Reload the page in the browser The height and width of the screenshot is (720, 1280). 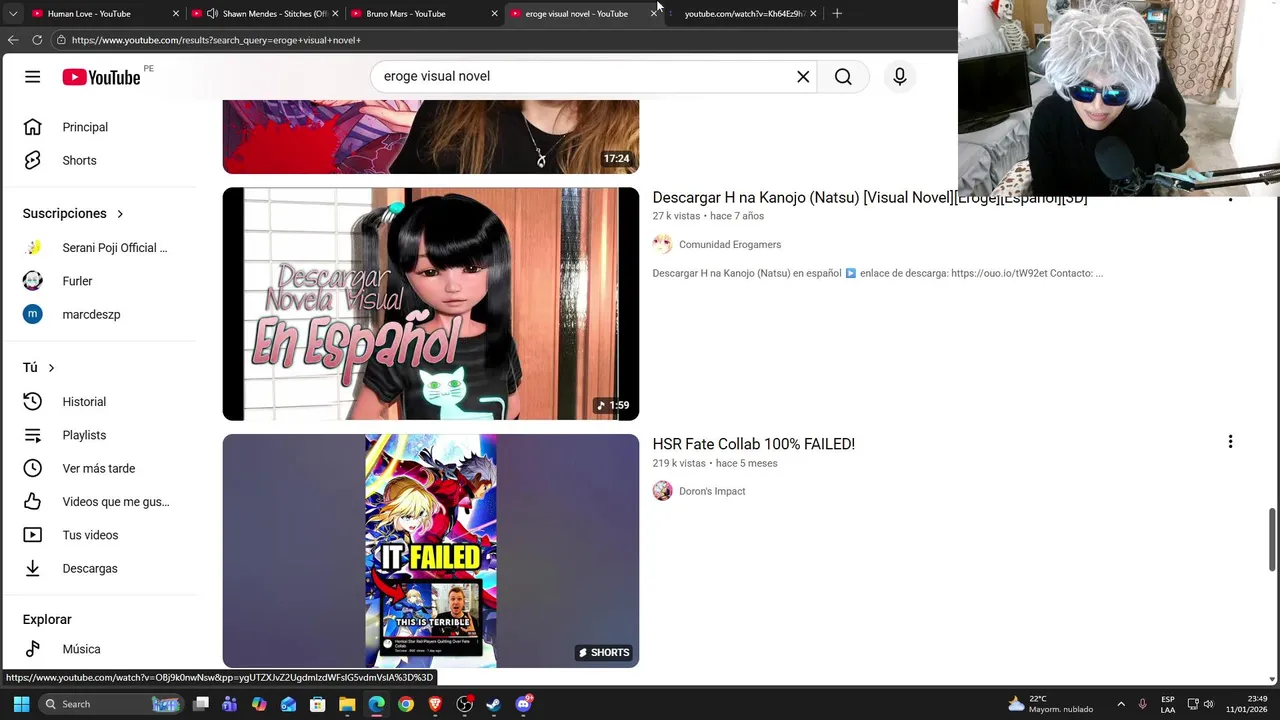click(x=37, y=40)
